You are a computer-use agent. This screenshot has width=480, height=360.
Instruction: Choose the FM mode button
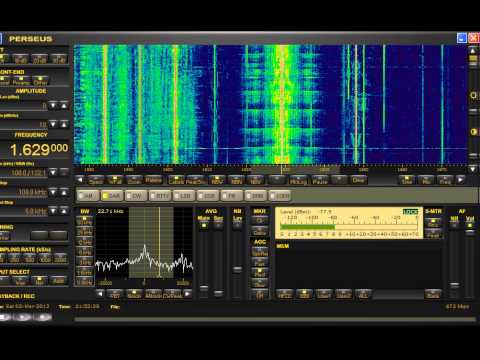click(232, 196)
